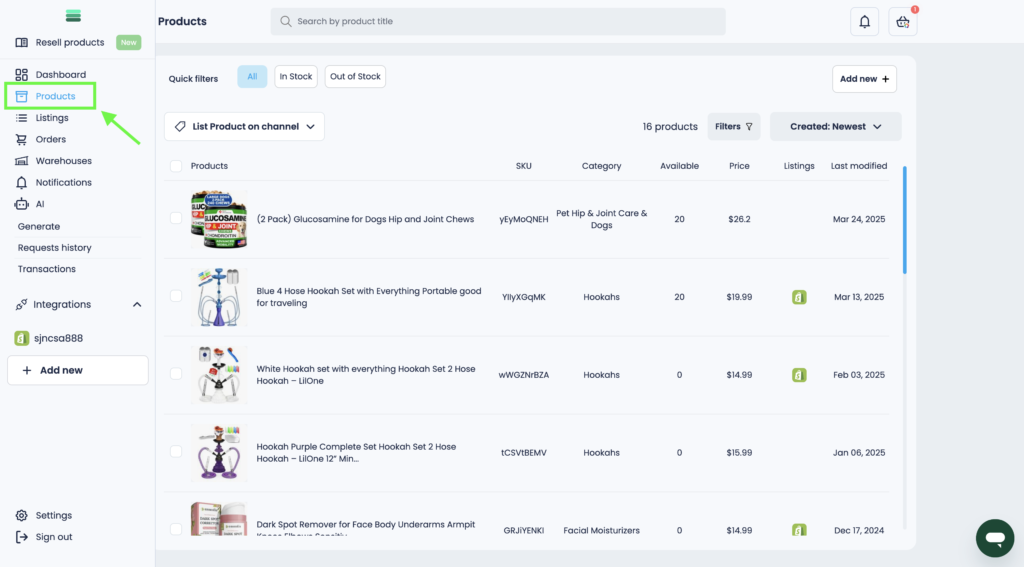Go to Orders in the sidebar

coord(50,139)
